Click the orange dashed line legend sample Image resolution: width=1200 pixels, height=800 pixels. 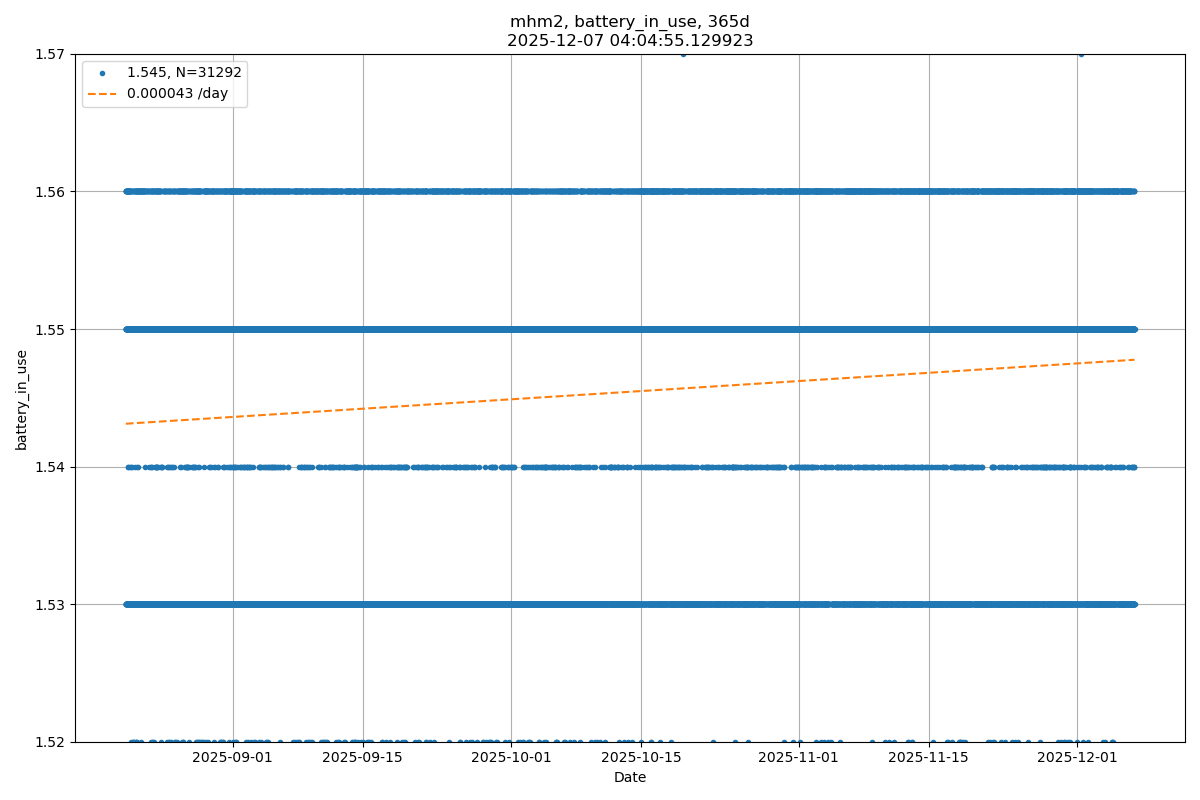coord(102,94)
